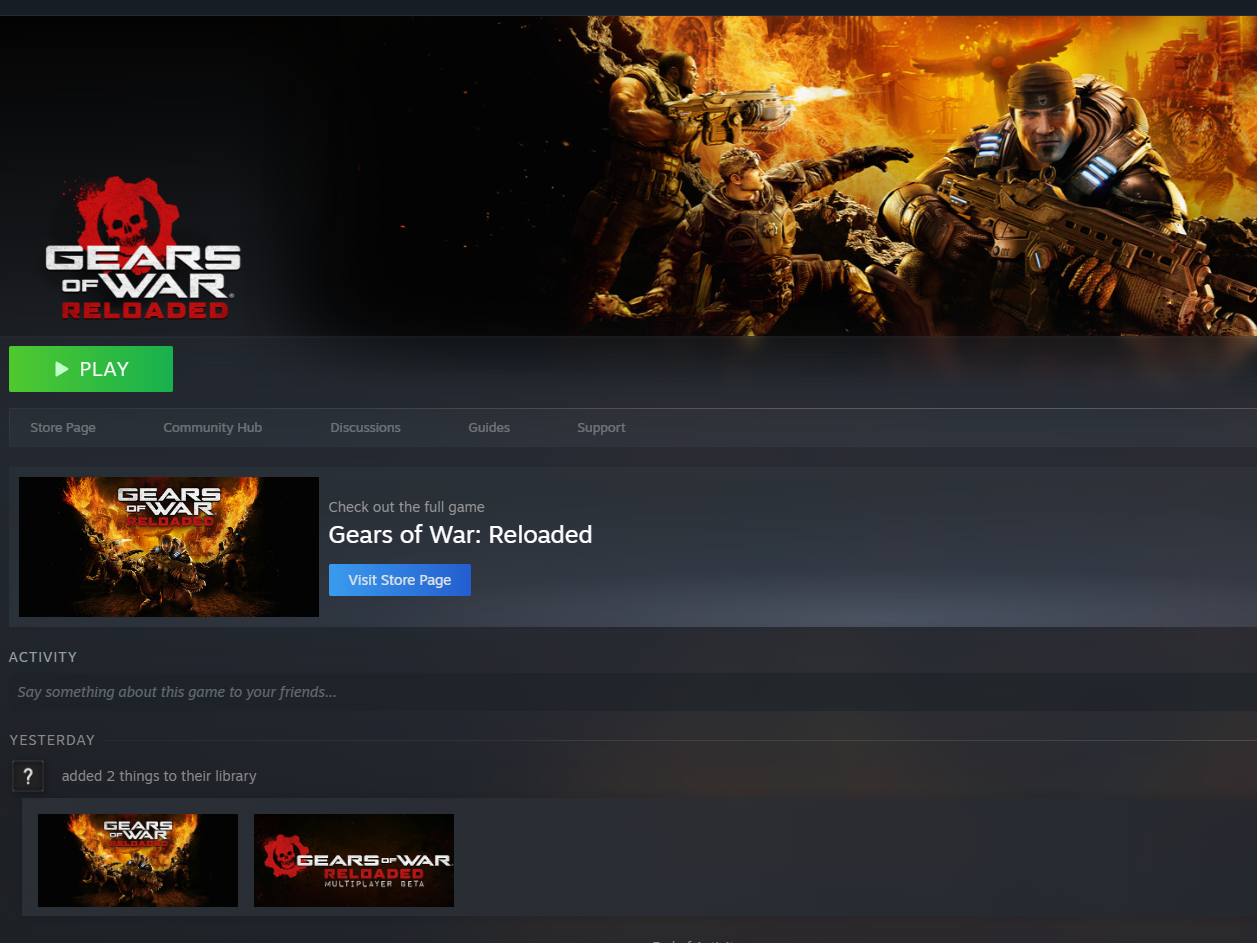Click the ACTIVITY section heading
This screenshot has width=1257, height=943.
coord(43,657)
